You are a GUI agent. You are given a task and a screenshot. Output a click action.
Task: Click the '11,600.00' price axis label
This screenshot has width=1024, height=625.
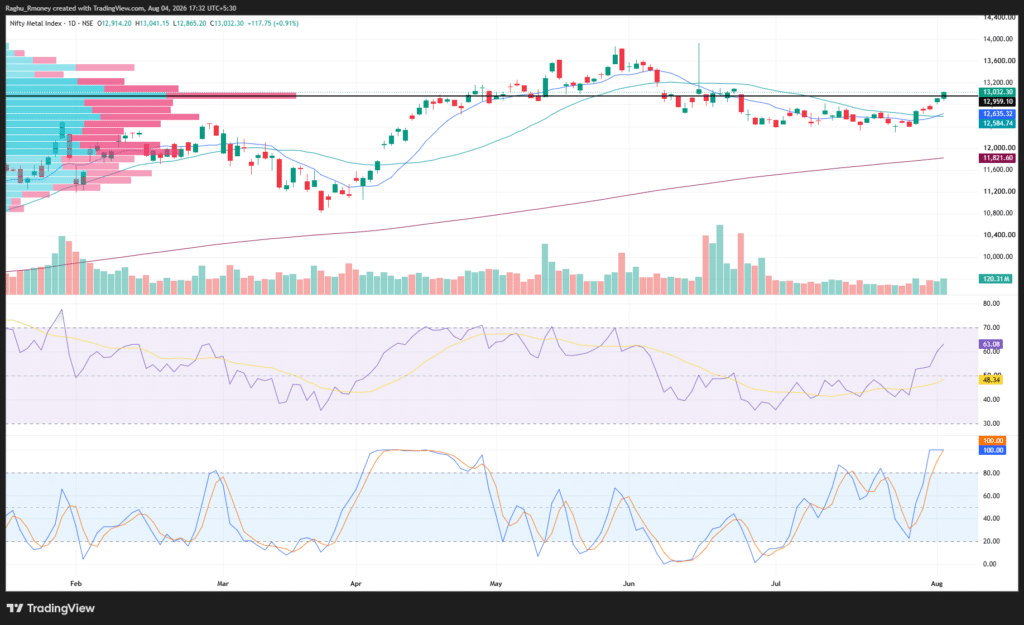click(x=999, y=169)
